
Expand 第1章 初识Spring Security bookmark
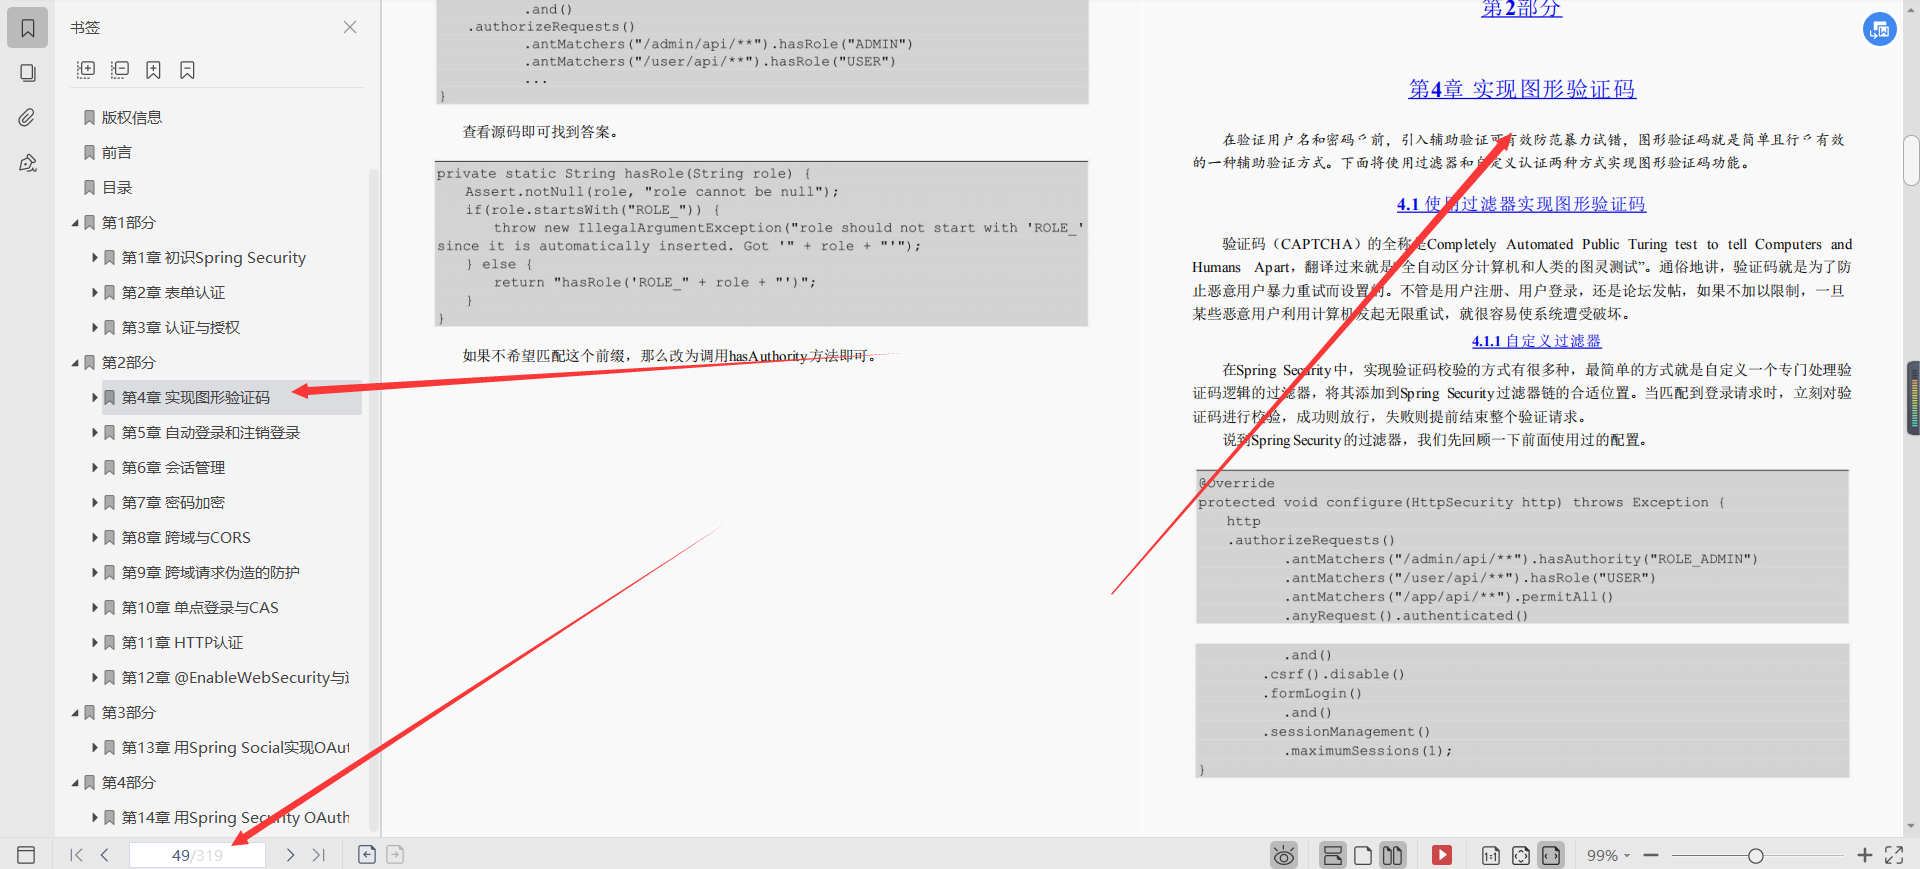95,258
